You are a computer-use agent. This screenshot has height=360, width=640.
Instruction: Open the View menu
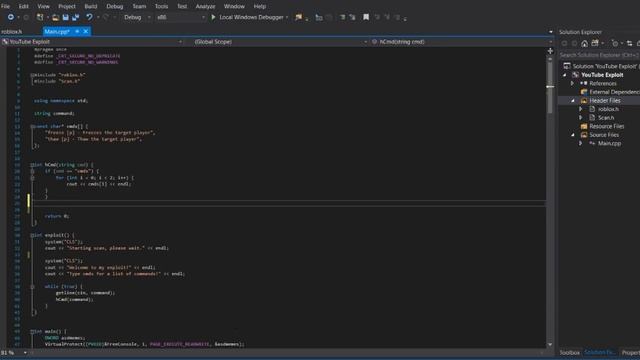point(43,6)
